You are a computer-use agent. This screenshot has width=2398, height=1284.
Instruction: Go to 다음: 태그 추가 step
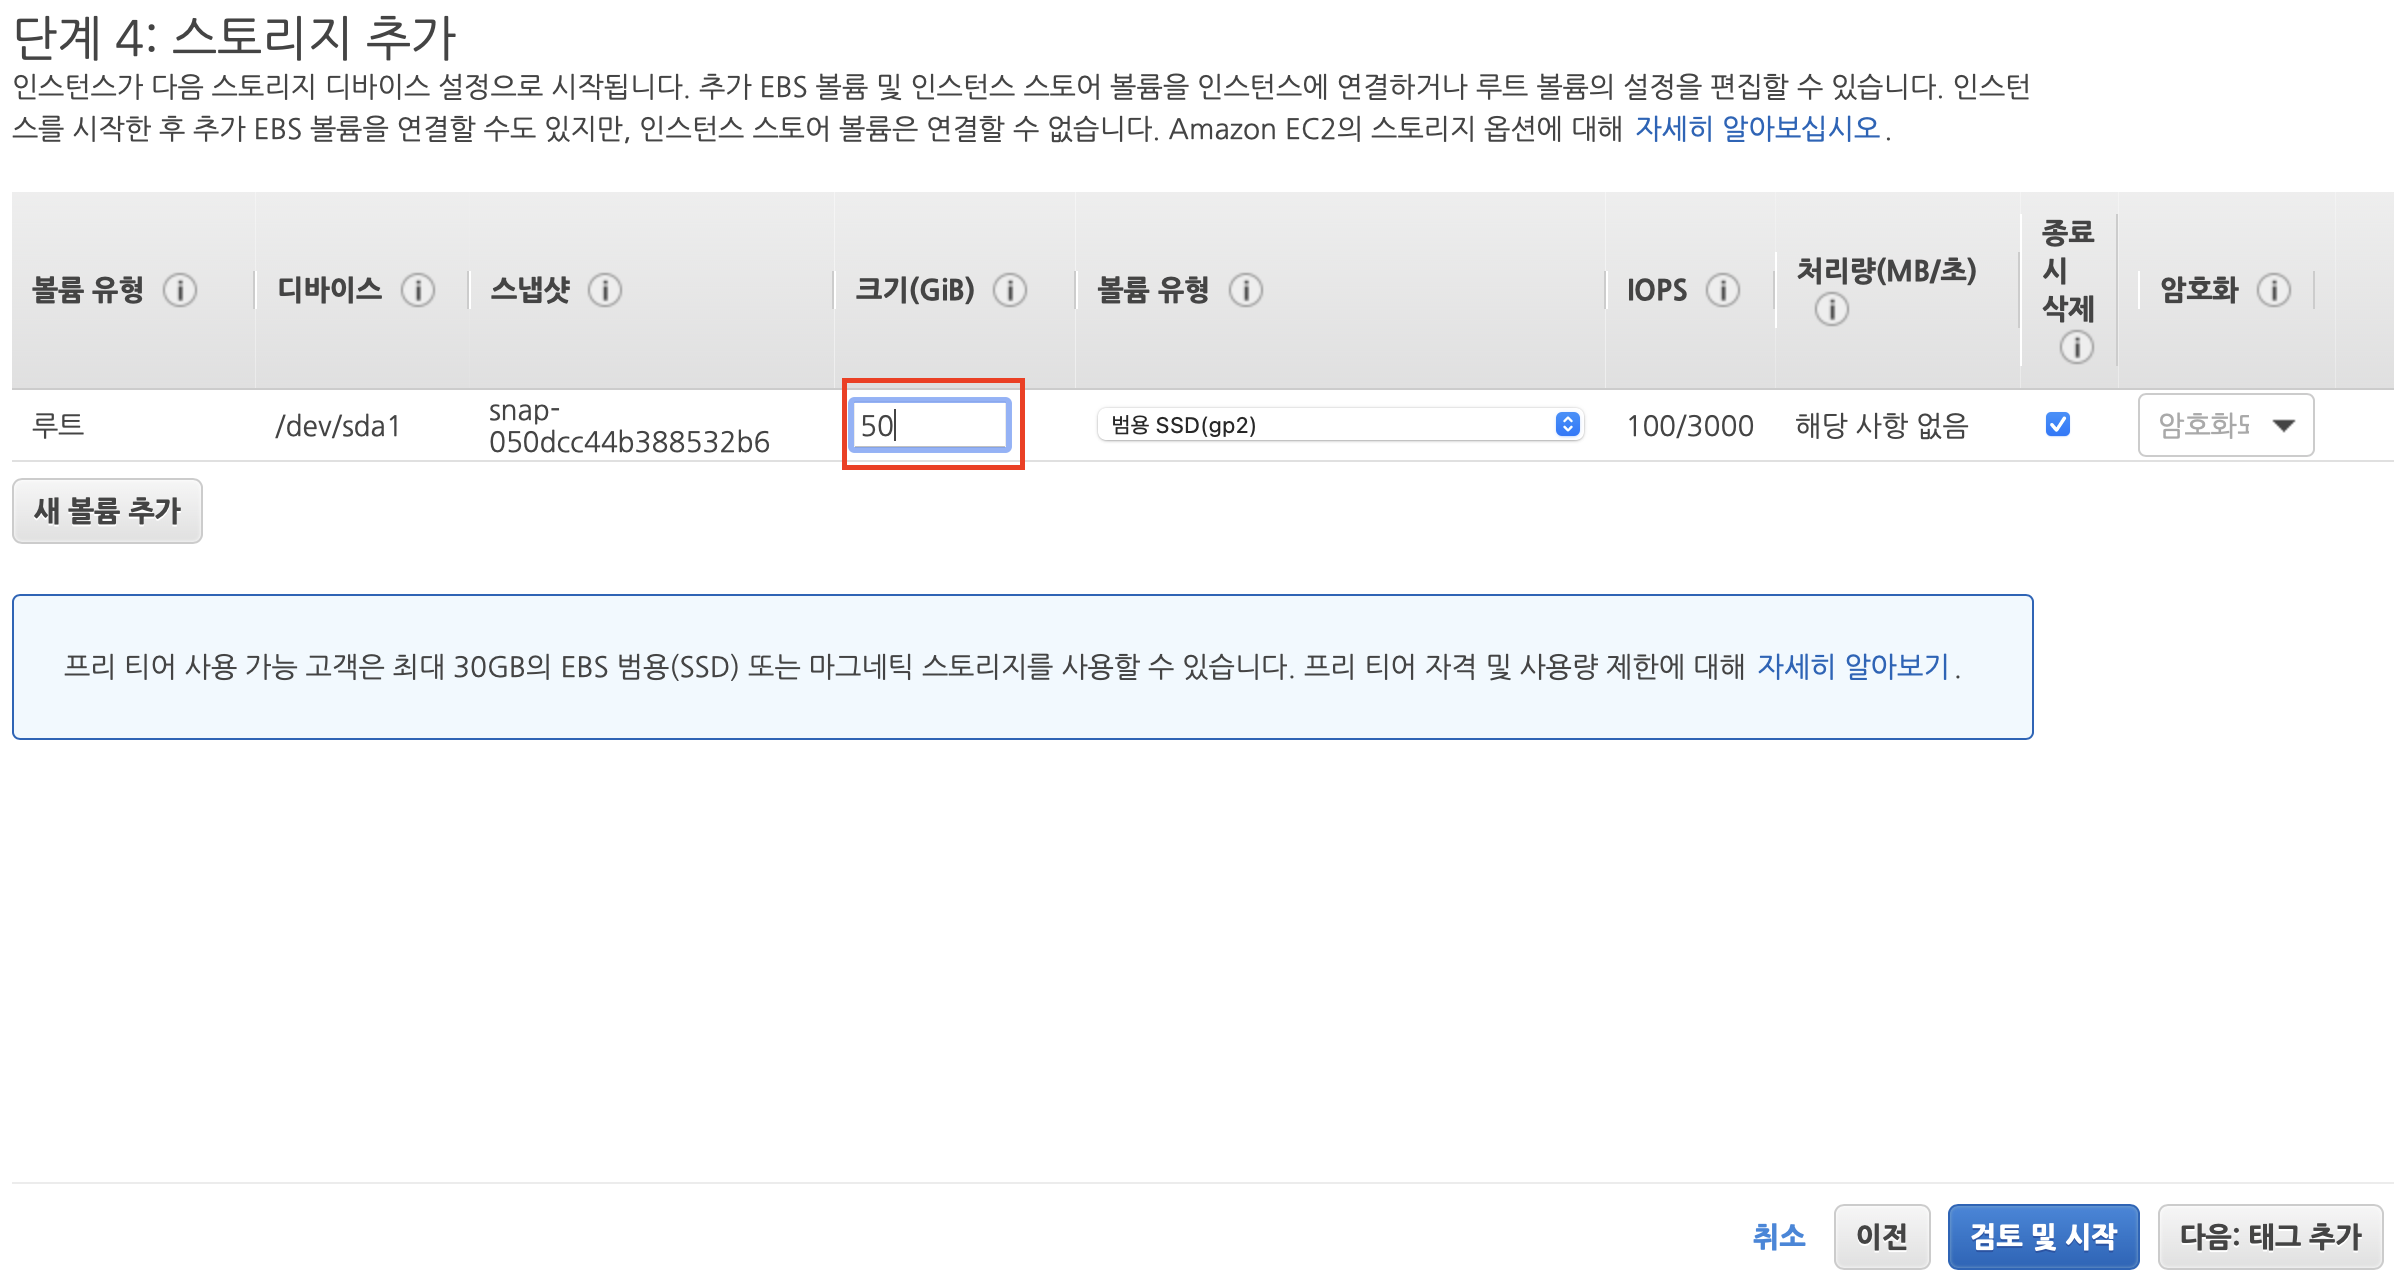(2270, 1237)
